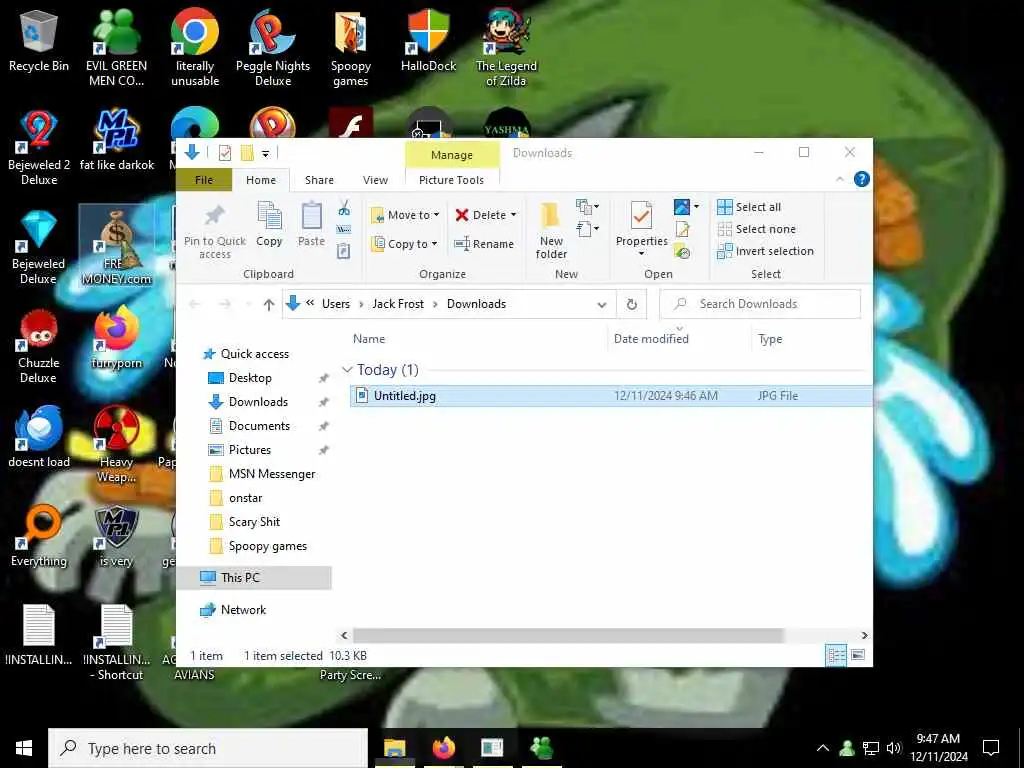
Task: Click the Paste icon in the ribbon
Action: pos(312,216)
